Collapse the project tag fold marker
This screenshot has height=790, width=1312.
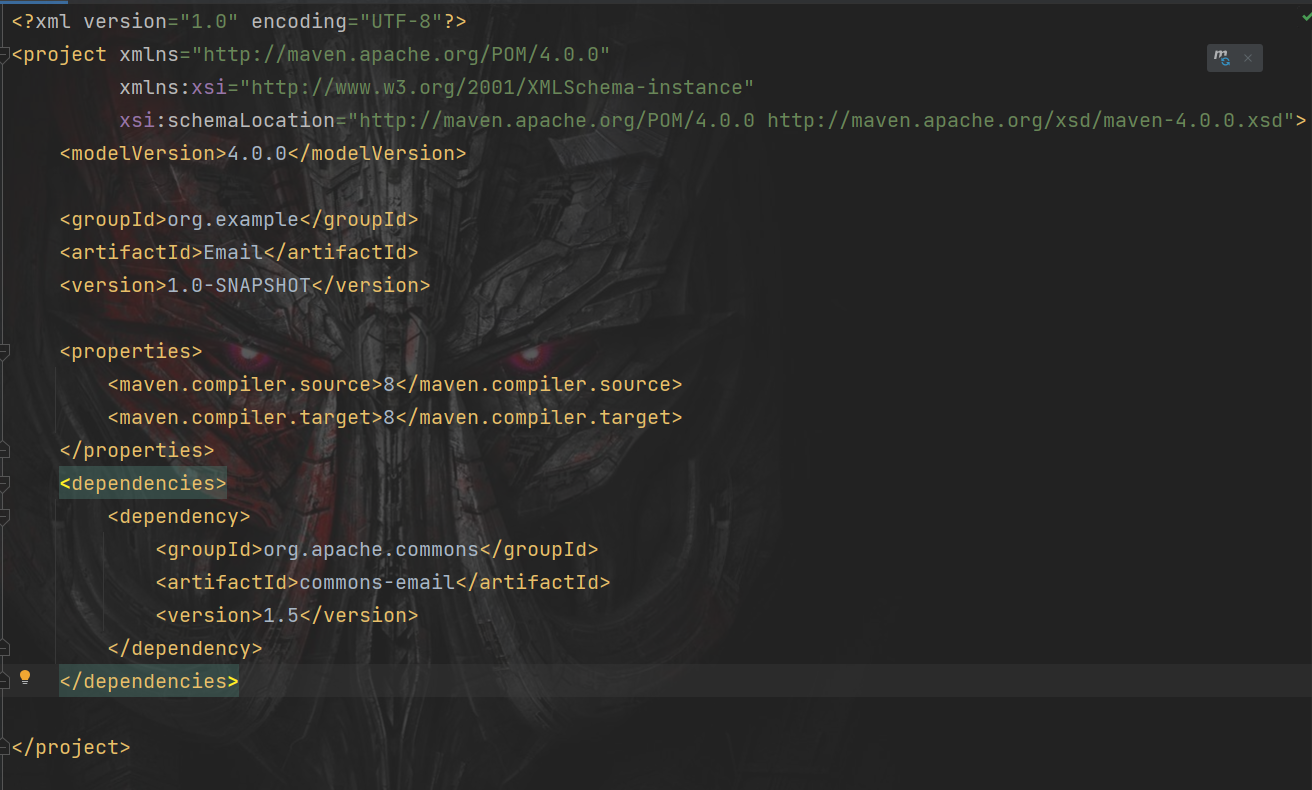(x=4, y=55)
